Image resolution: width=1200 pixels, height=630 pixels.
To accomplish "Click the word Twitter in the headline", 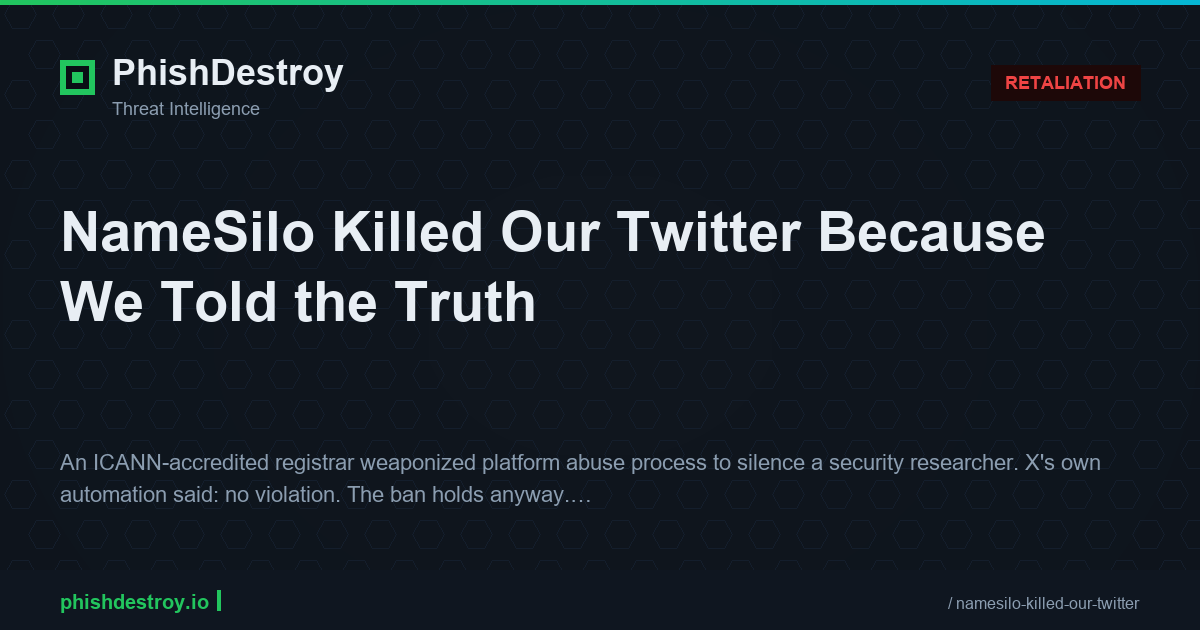I will point(708,233).
